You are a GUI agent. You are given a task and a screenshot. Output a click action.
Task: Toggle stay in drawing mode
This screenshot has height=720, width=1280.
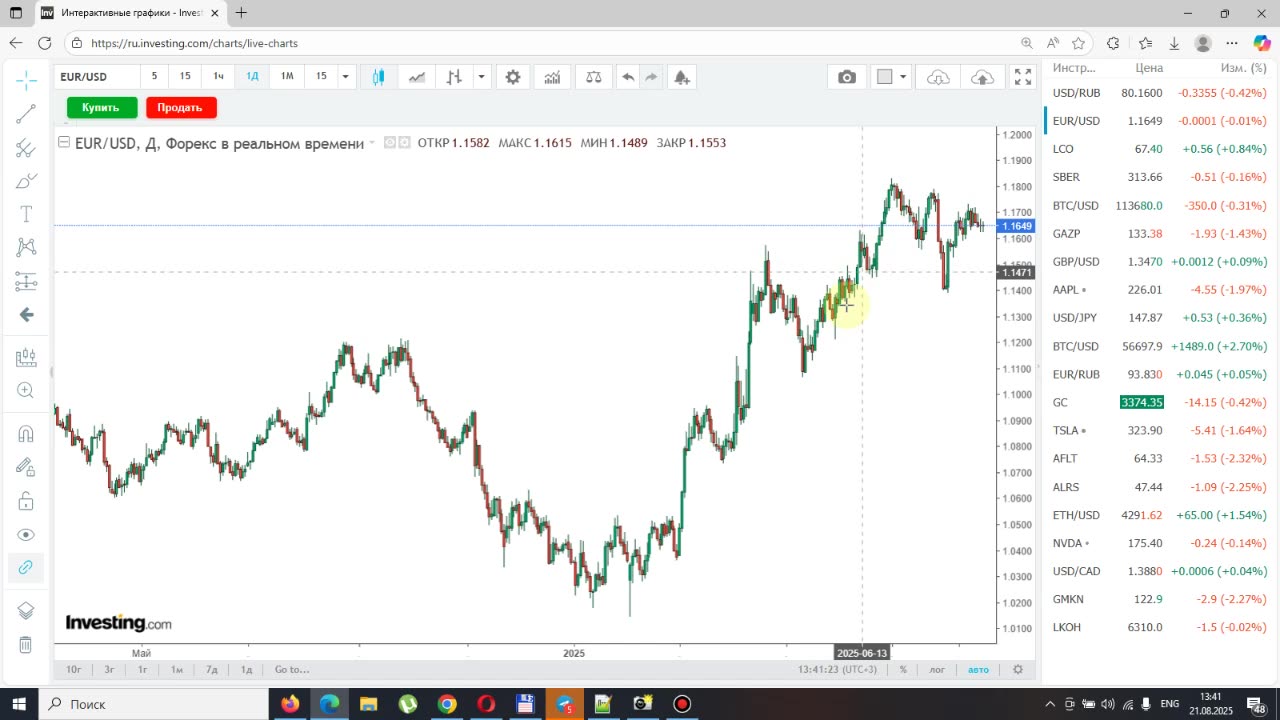point(26,467)
